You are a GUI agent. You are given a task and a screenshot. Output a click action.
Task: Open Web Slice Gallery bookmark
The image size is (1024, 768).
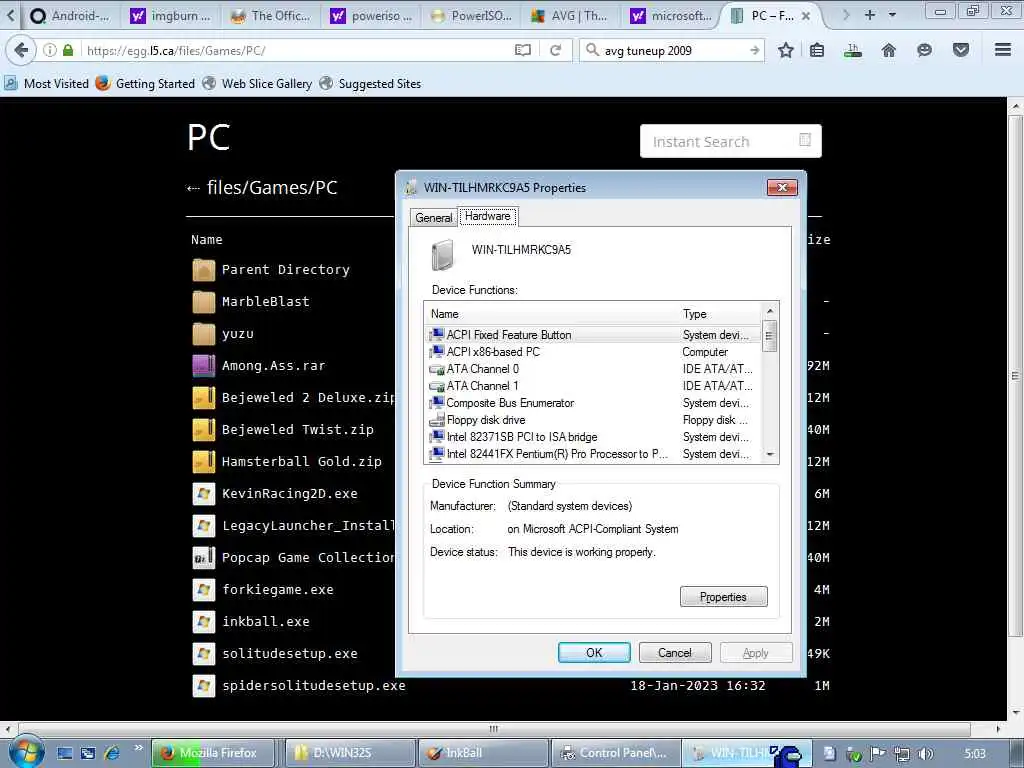tap(257, 84)
